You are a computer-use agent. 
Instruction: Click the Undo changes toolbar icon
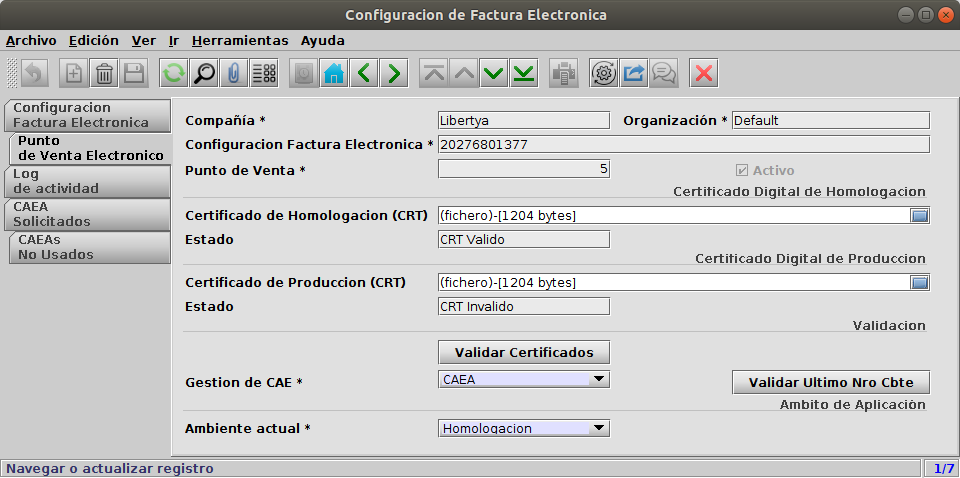pos(33,74)
